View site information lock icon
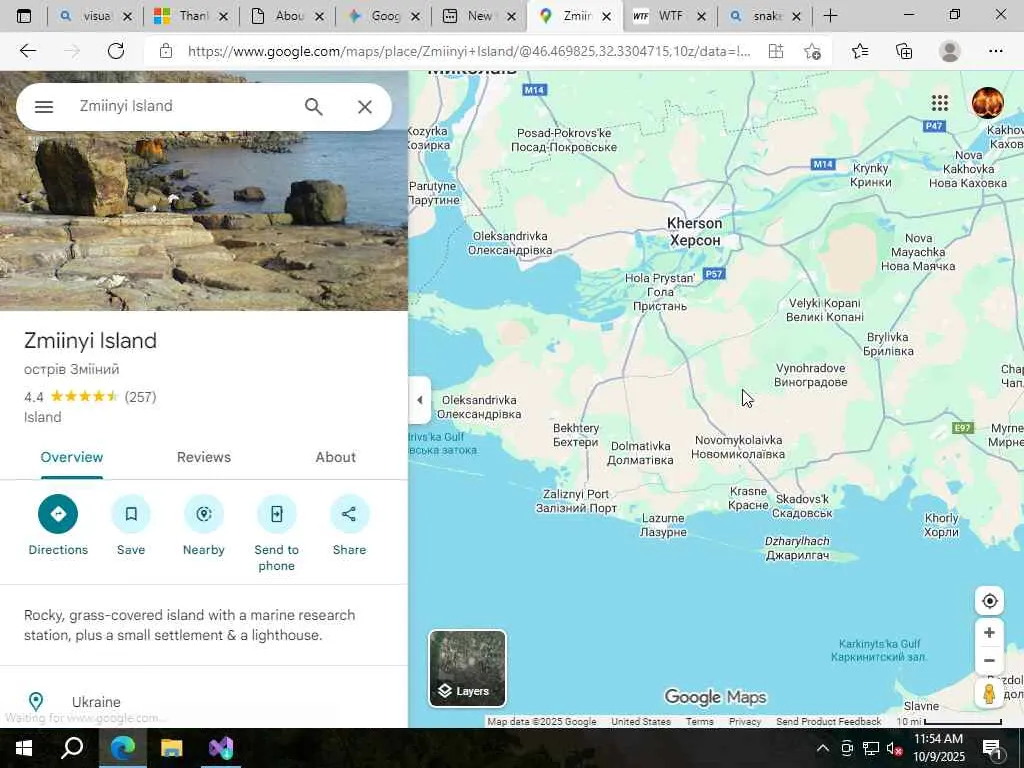 166,51
